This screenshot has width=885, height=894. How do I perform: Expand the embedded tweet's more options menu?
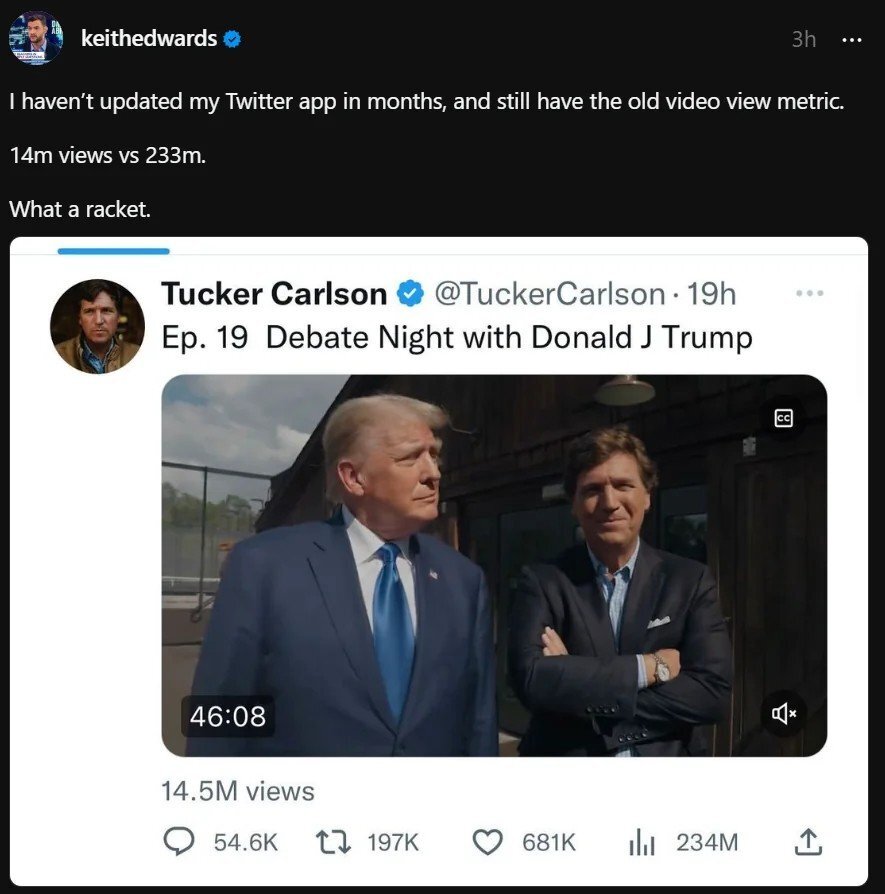pyautogui.click(x=808, y=293)
